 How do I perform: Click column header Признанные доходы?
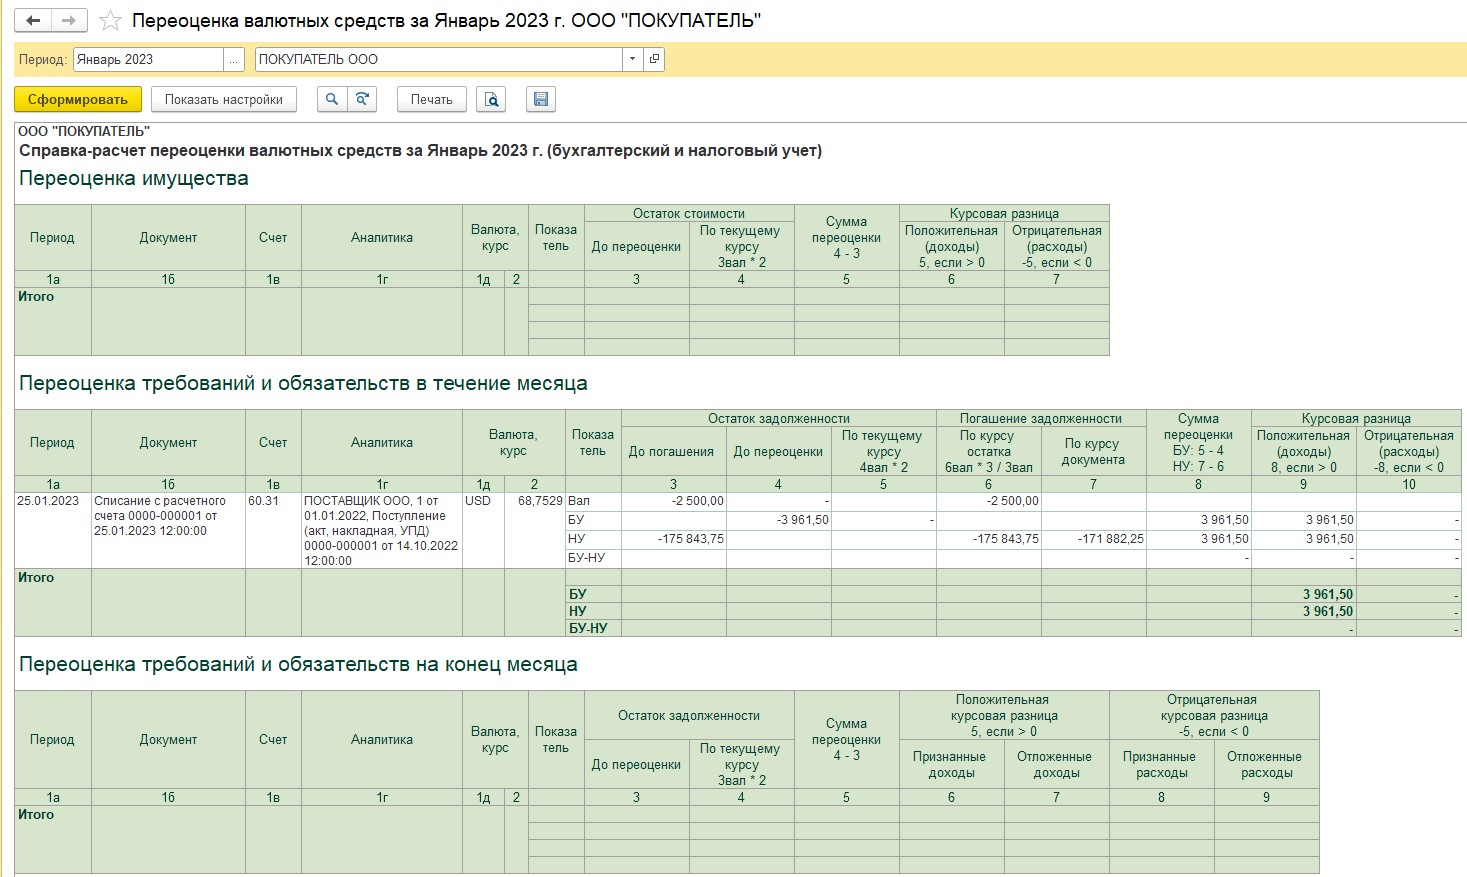[x=951, y=765]
